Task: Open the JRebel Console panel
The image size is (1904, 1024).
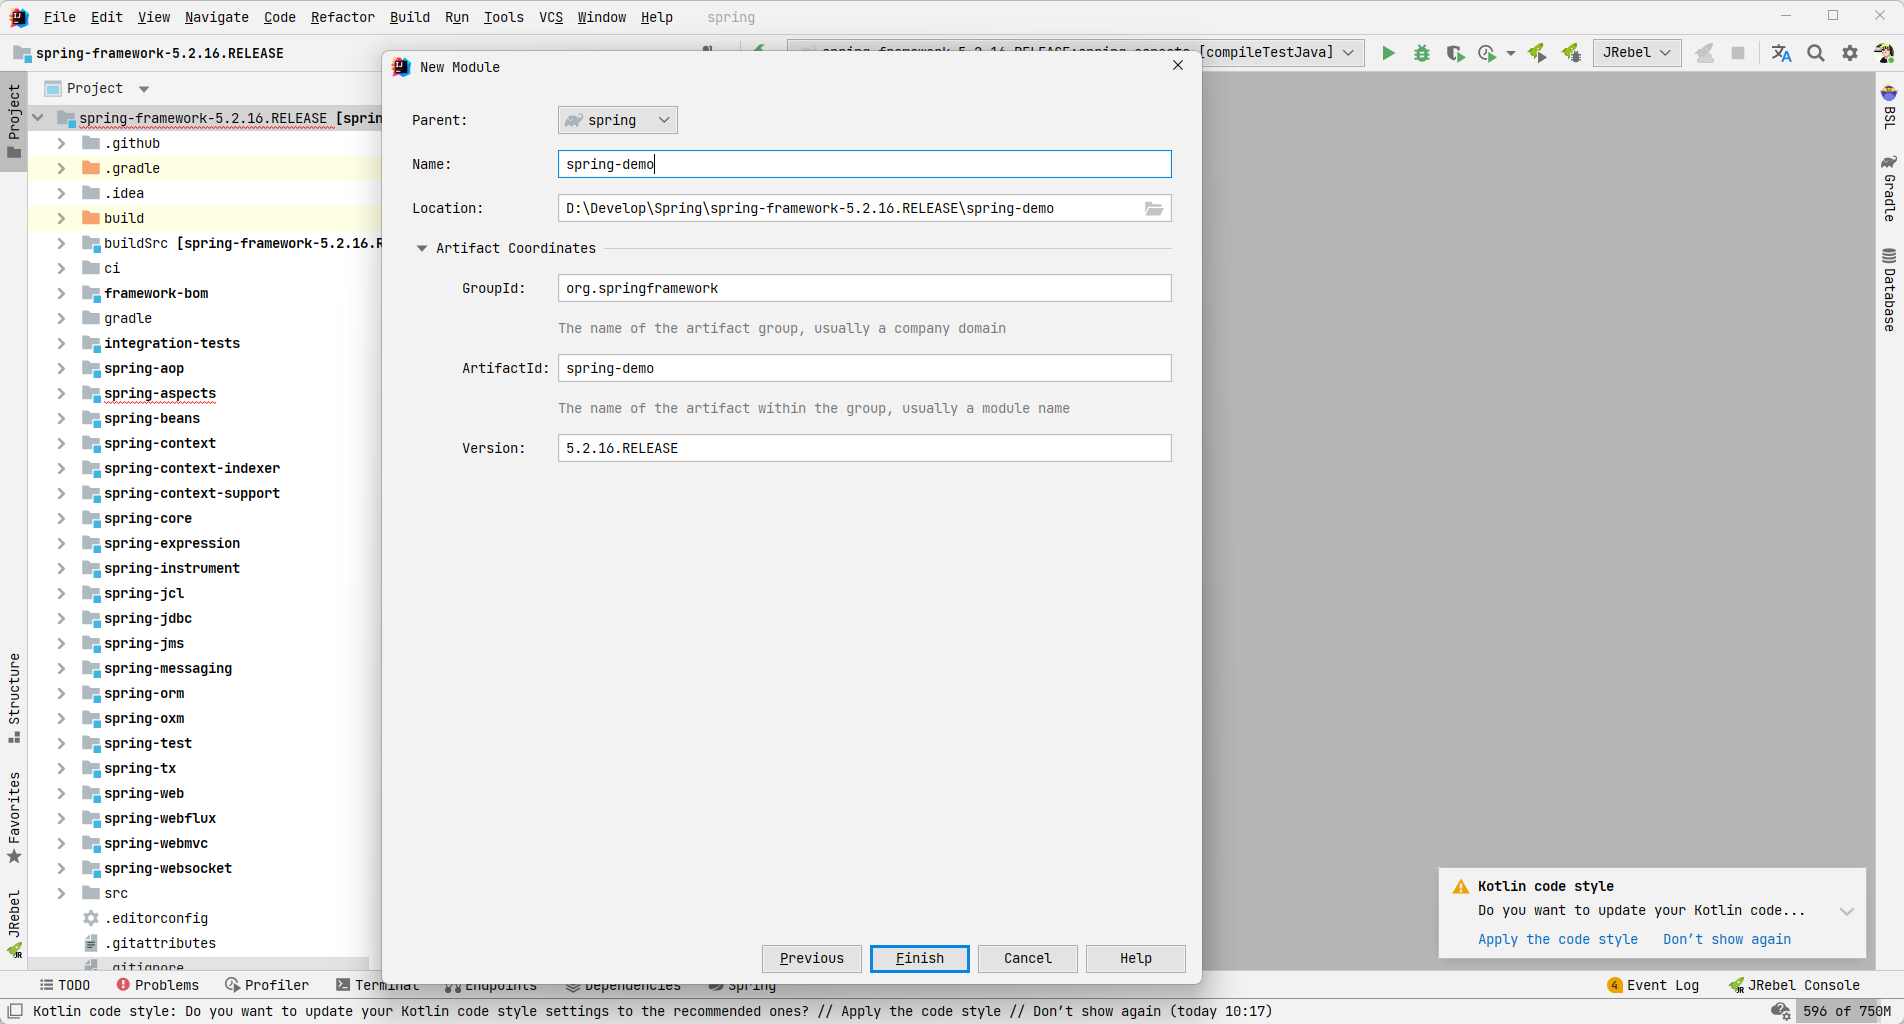Action: click(x=1794, y=985)
